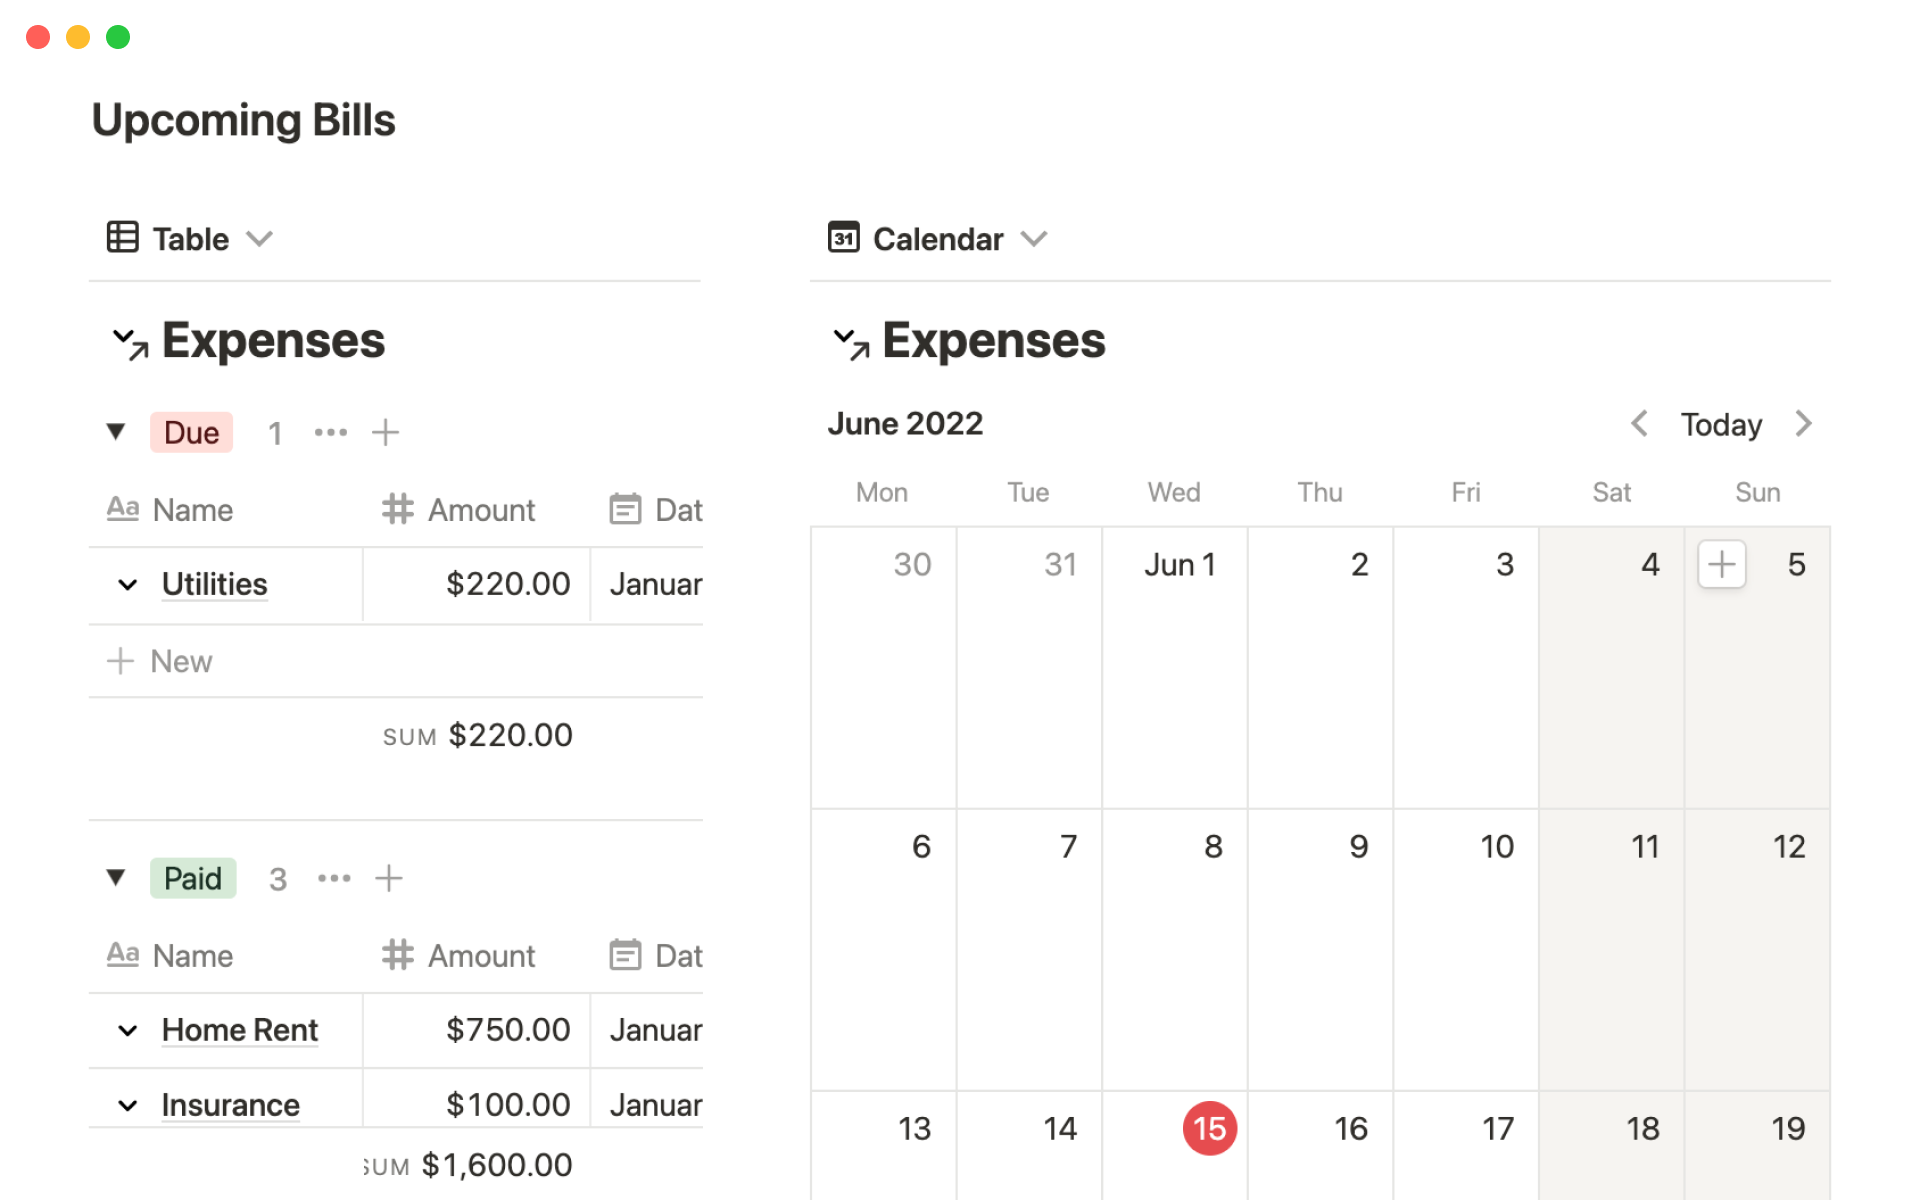Go to previous month via left chevron
This screenshot has width=1920, height=1200.
[1638, 423]
